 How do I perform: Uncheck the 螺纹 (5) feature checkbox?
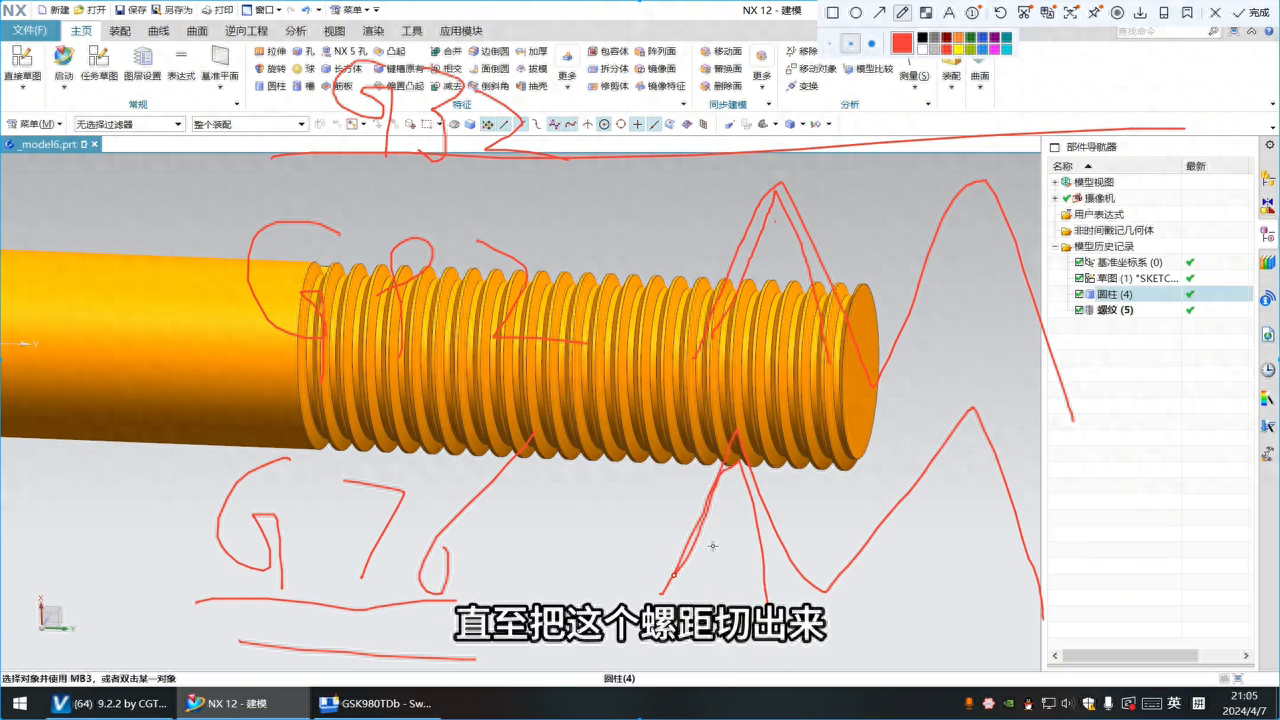(1079, 310)
